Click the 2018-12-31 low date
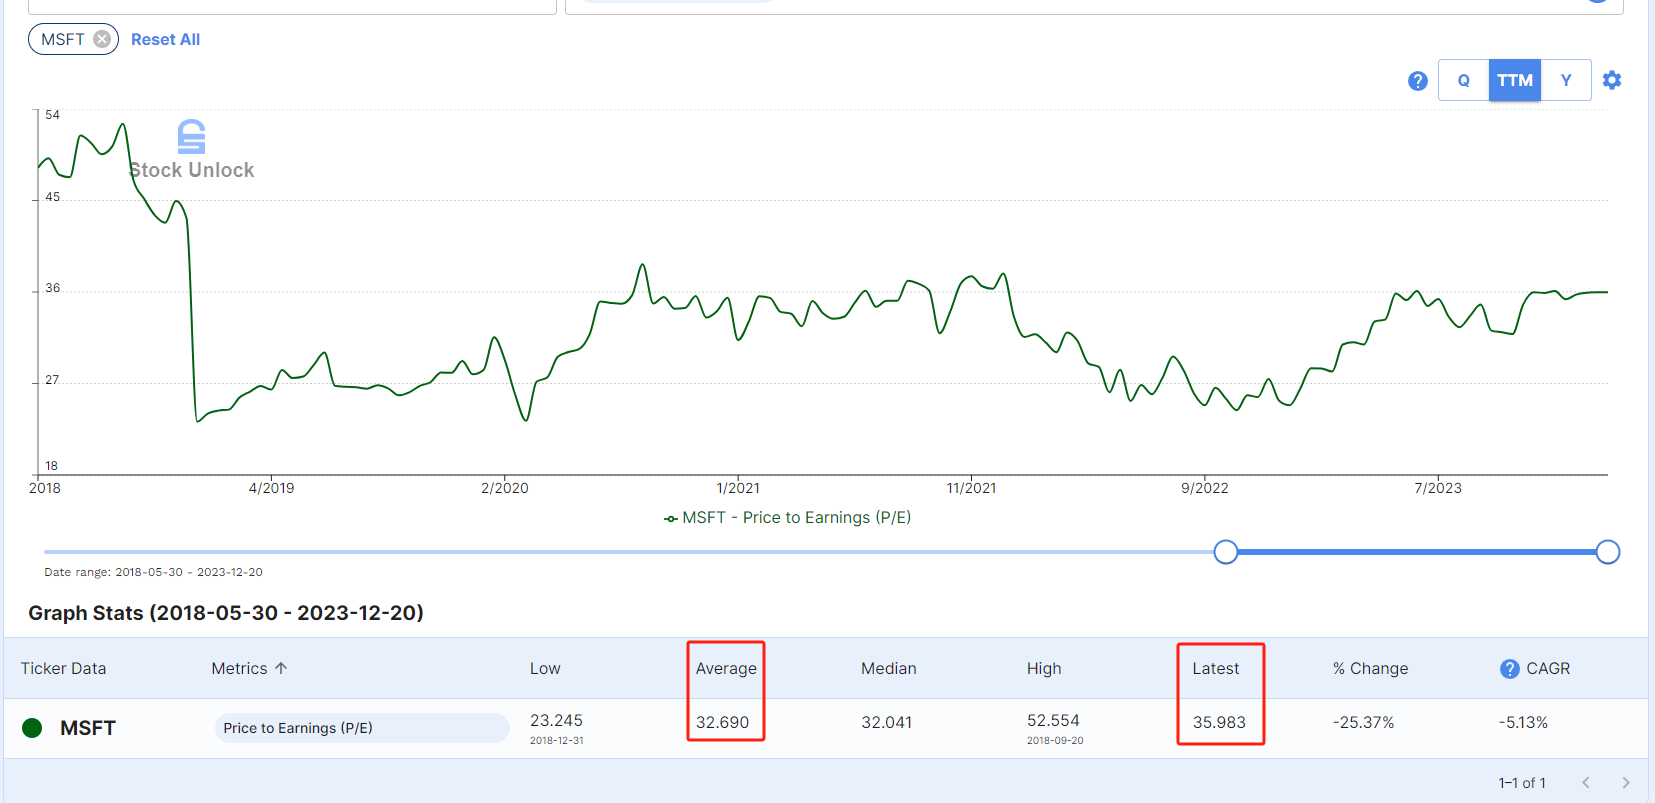This screenshot has height=803, width=1655. click(557, 741)
